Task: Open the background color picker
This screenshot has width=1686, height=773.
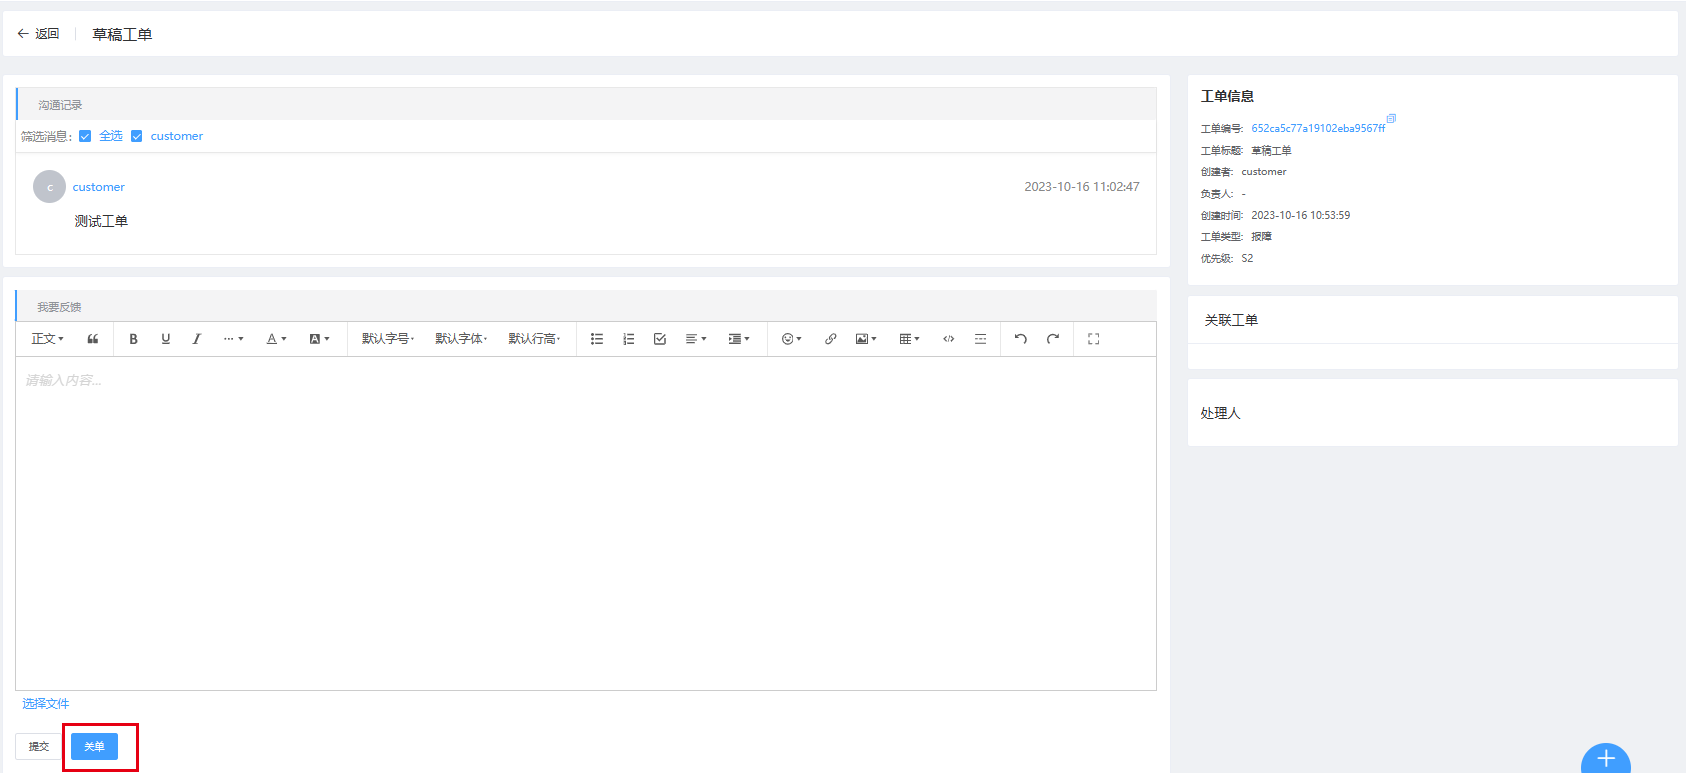Action: (319, 339)
